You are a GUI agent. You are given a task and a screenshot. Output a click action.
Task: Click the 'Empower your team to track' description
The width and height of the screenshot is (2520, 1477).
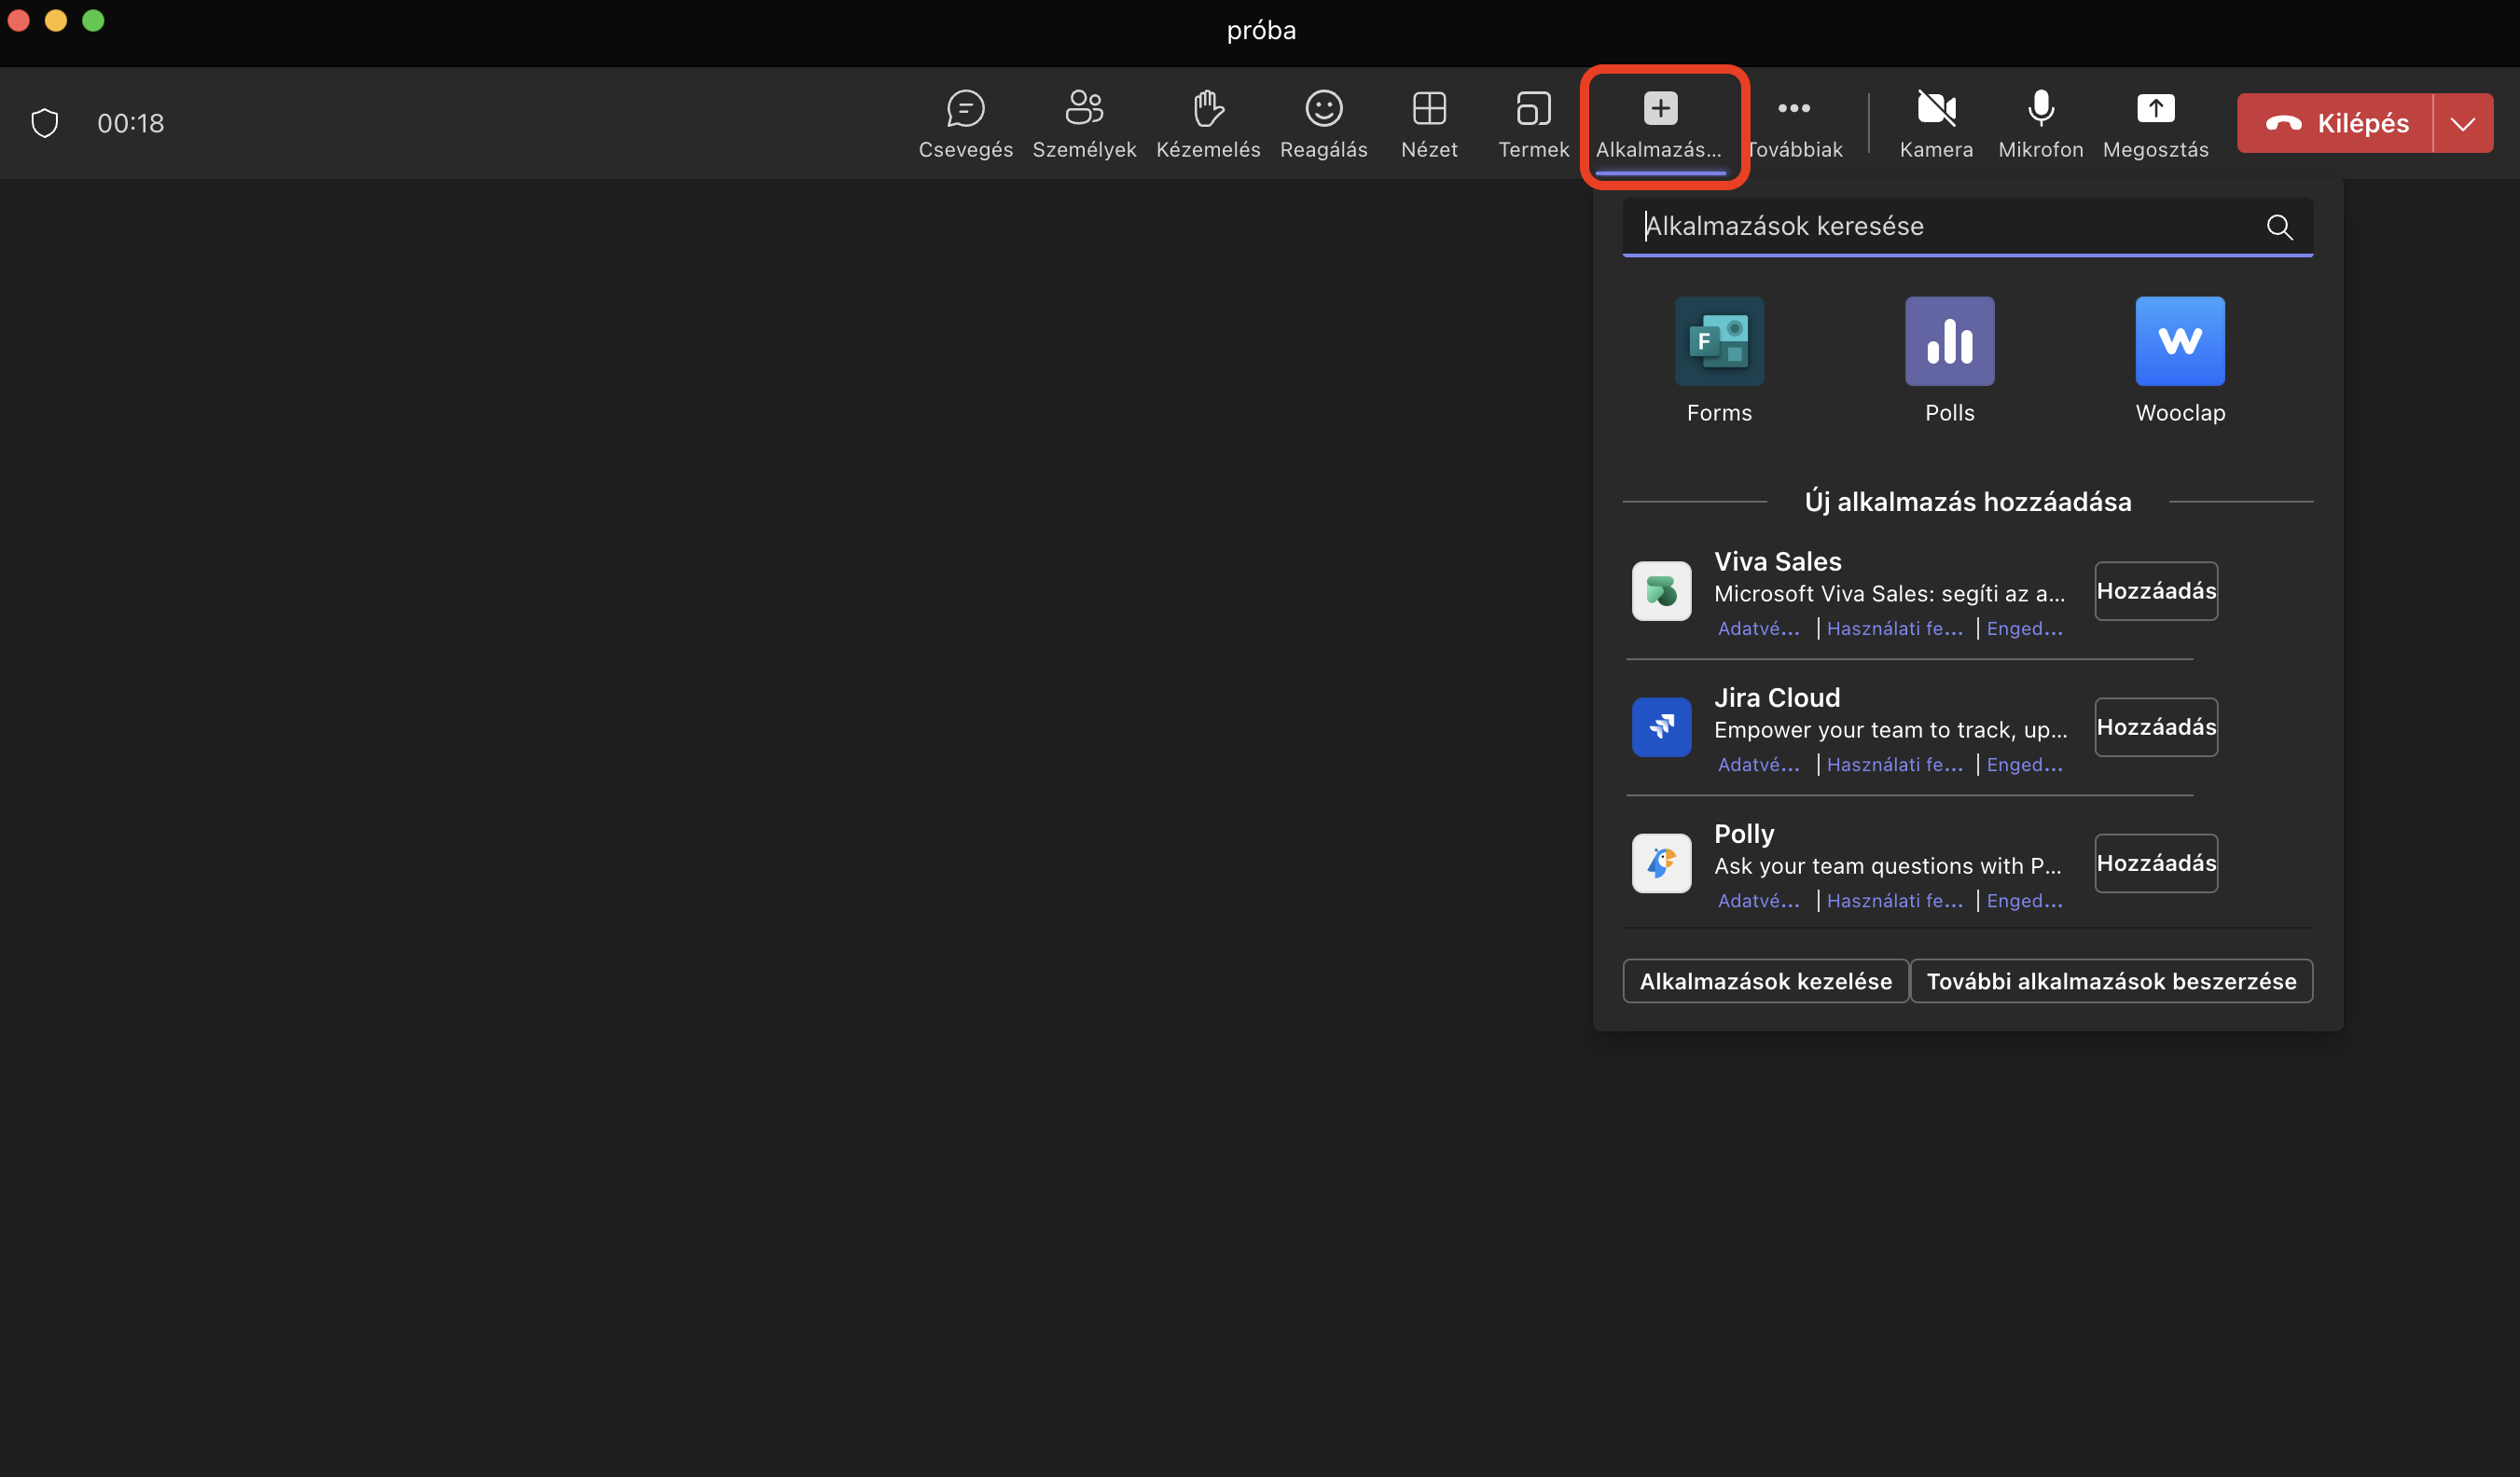(x=1890, y=730)
